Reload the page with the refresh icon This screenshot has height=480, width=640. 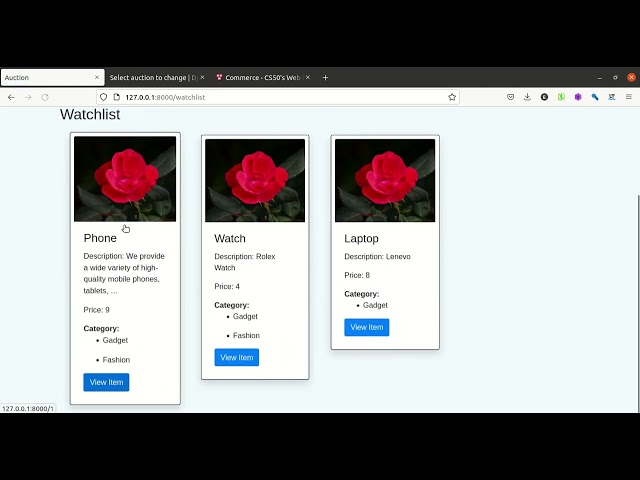pos(45,97)
